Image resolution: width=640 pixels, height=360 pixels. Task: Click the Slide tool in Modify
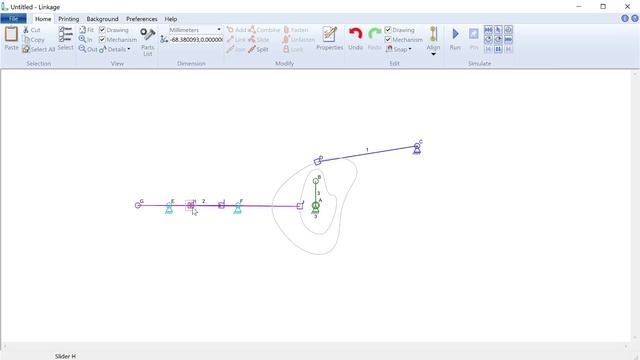click(259, 40)
